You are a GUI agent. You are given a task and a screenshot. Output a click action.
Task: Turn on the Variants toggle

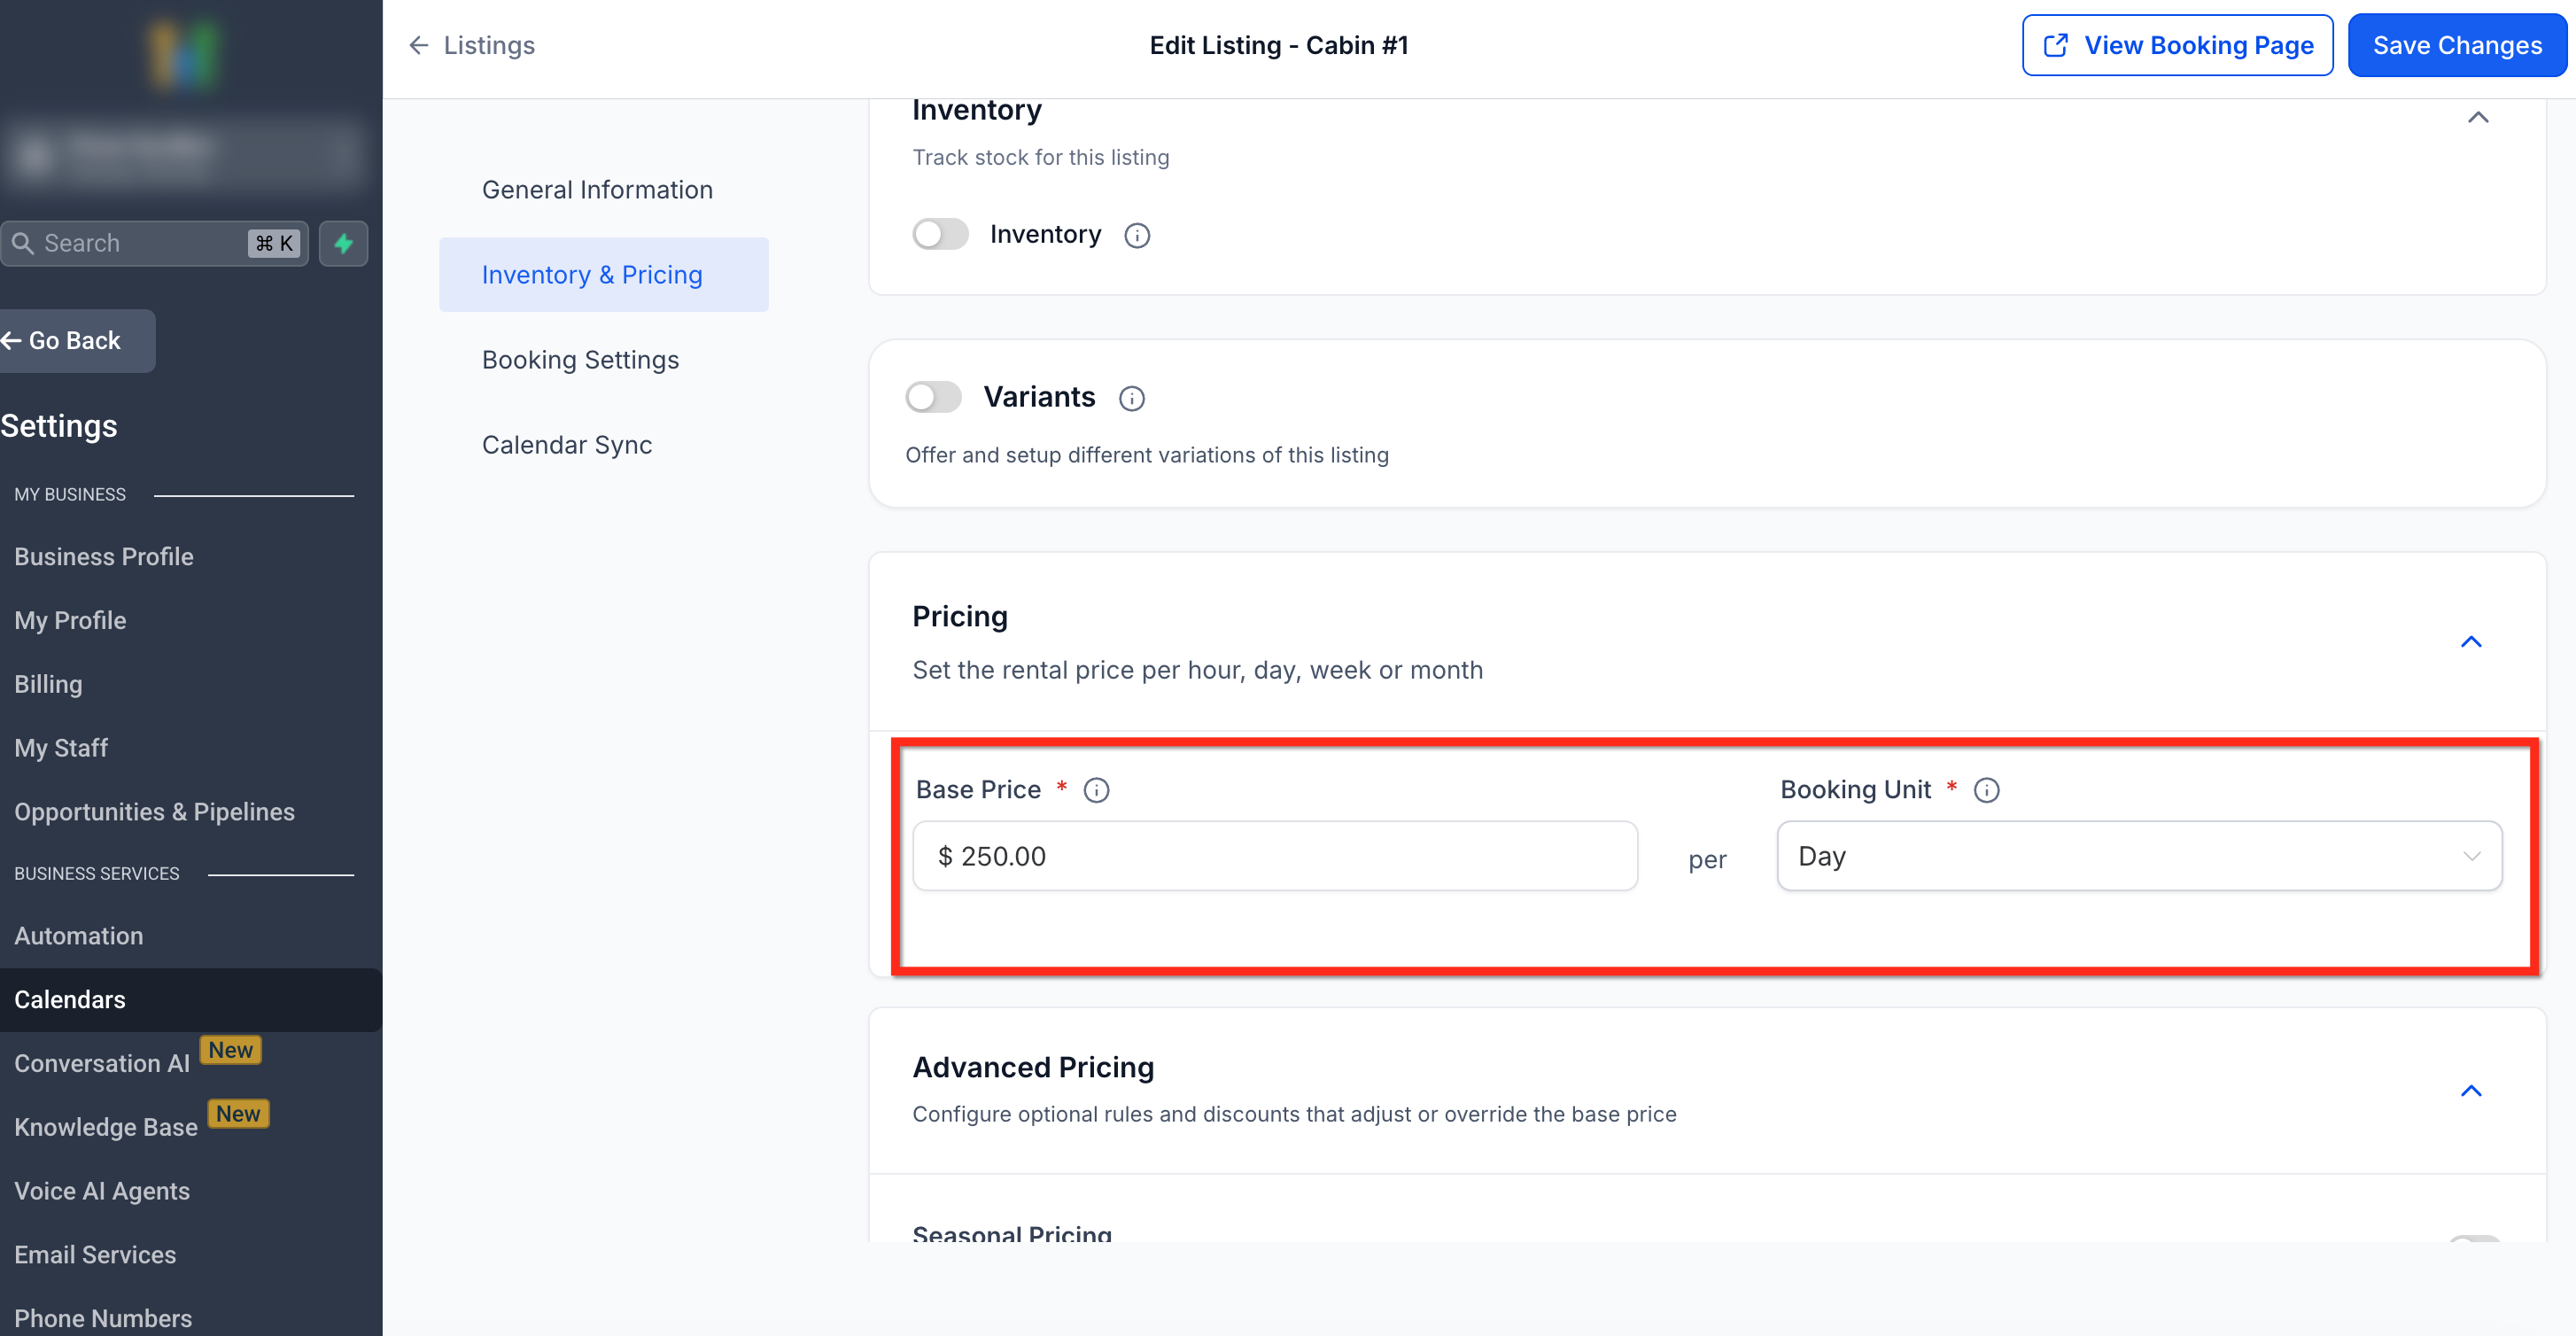pos(933,397)
